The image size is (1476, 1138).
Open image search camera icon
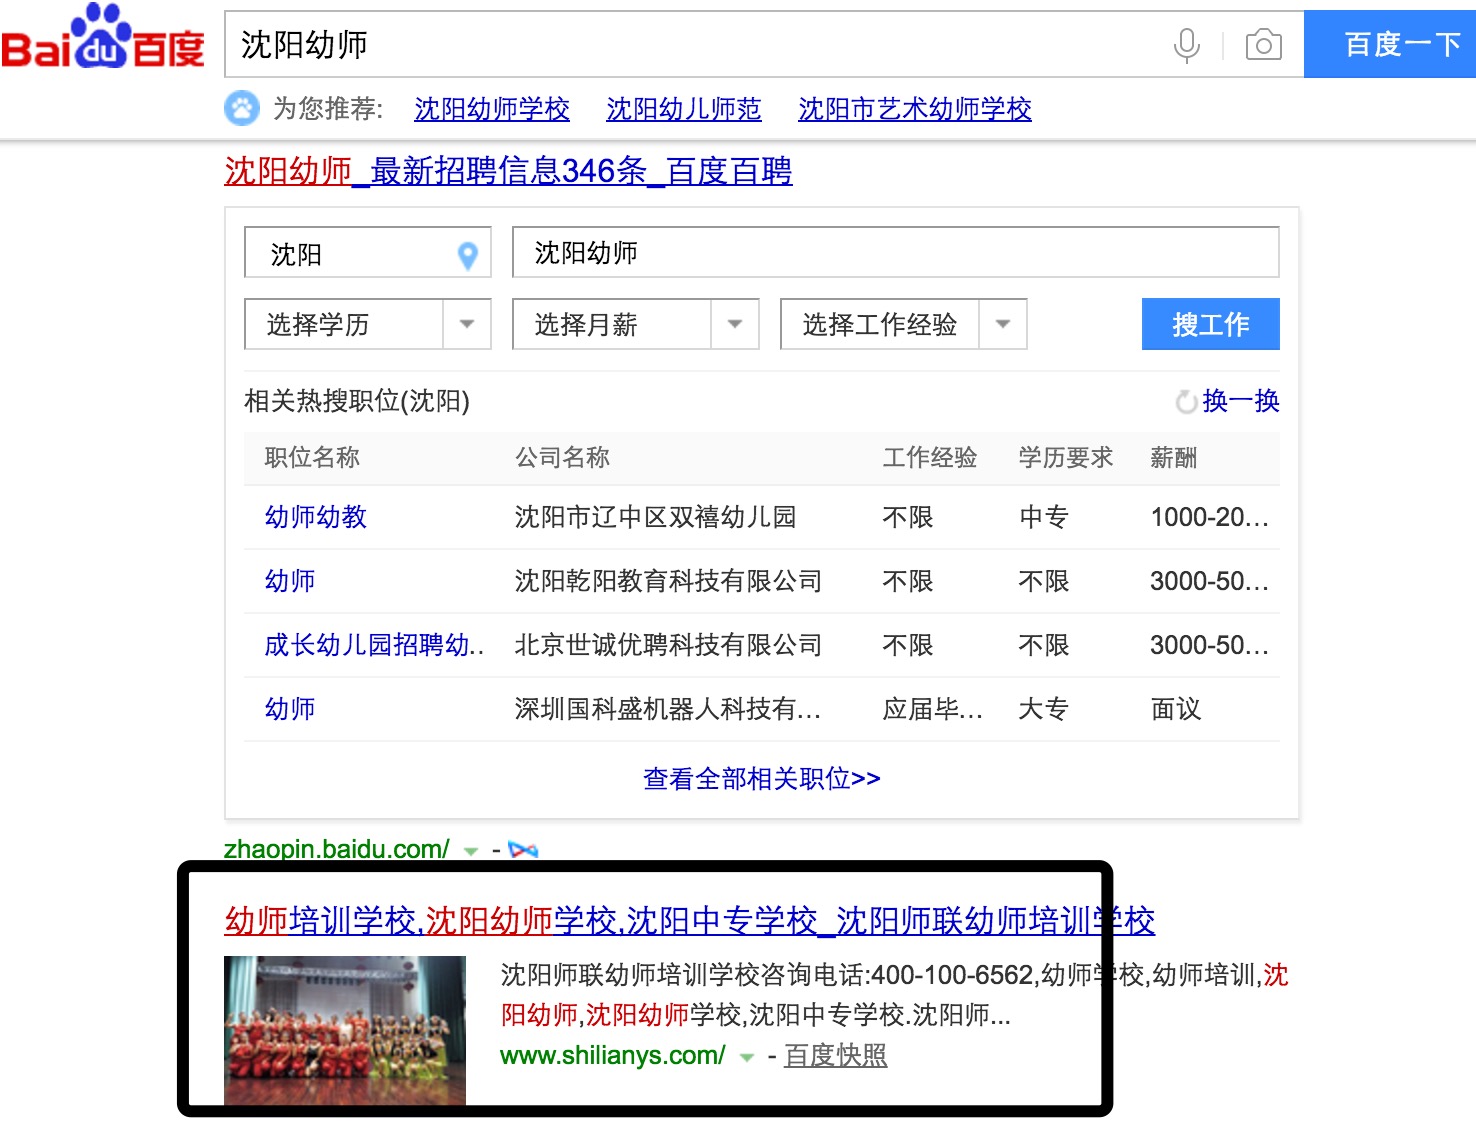point(1263,45)
